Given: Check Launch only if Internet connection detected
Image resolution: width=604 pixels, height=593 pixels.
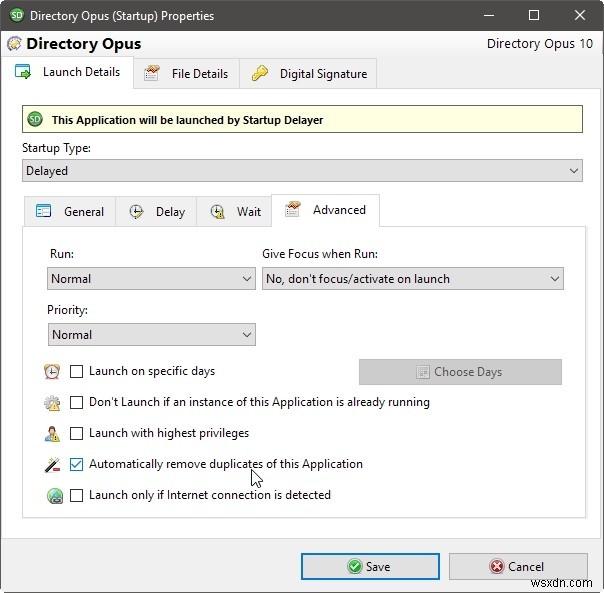Looking at the screenshot, I should (x=76, y=495).
